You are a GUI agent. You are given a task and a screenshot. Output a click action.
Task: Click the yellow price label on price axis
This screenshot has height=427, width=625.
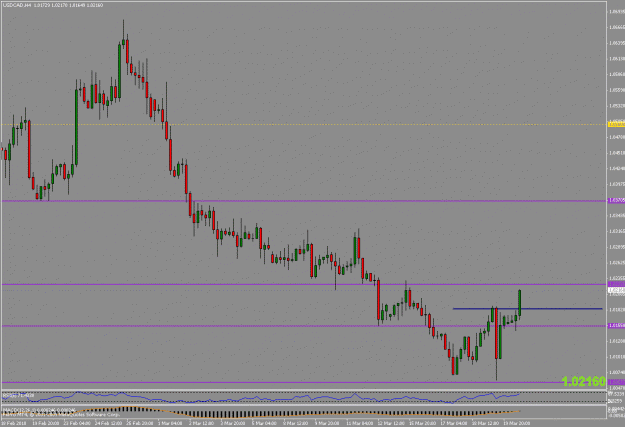click(x=616, y=124)
